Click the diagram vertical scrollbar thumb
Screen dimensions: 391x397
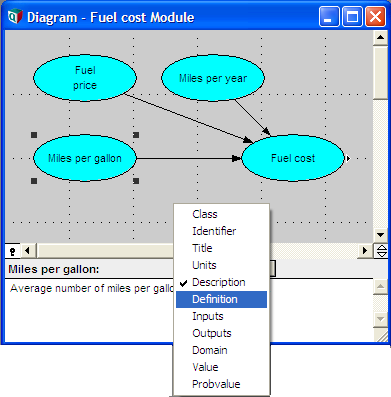pos(381,72)
